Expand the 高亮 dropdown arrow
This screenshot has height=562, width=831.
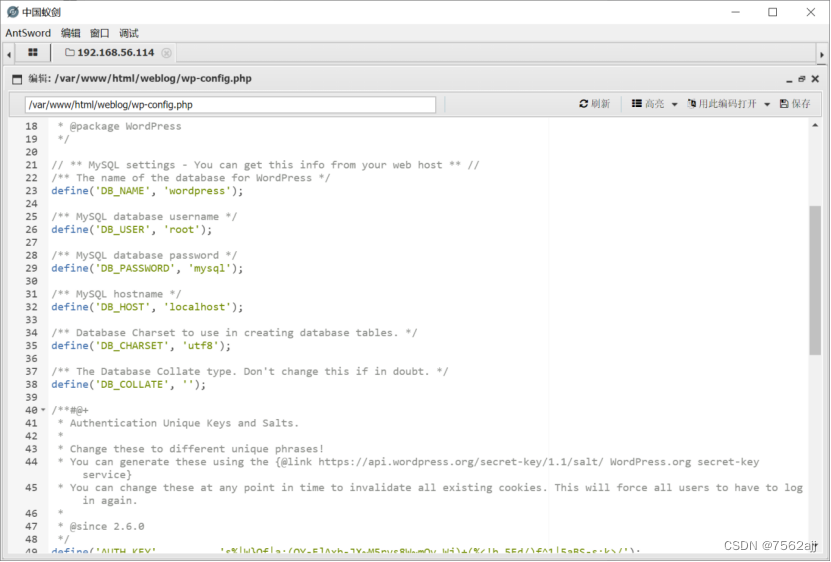coord(675,104)
